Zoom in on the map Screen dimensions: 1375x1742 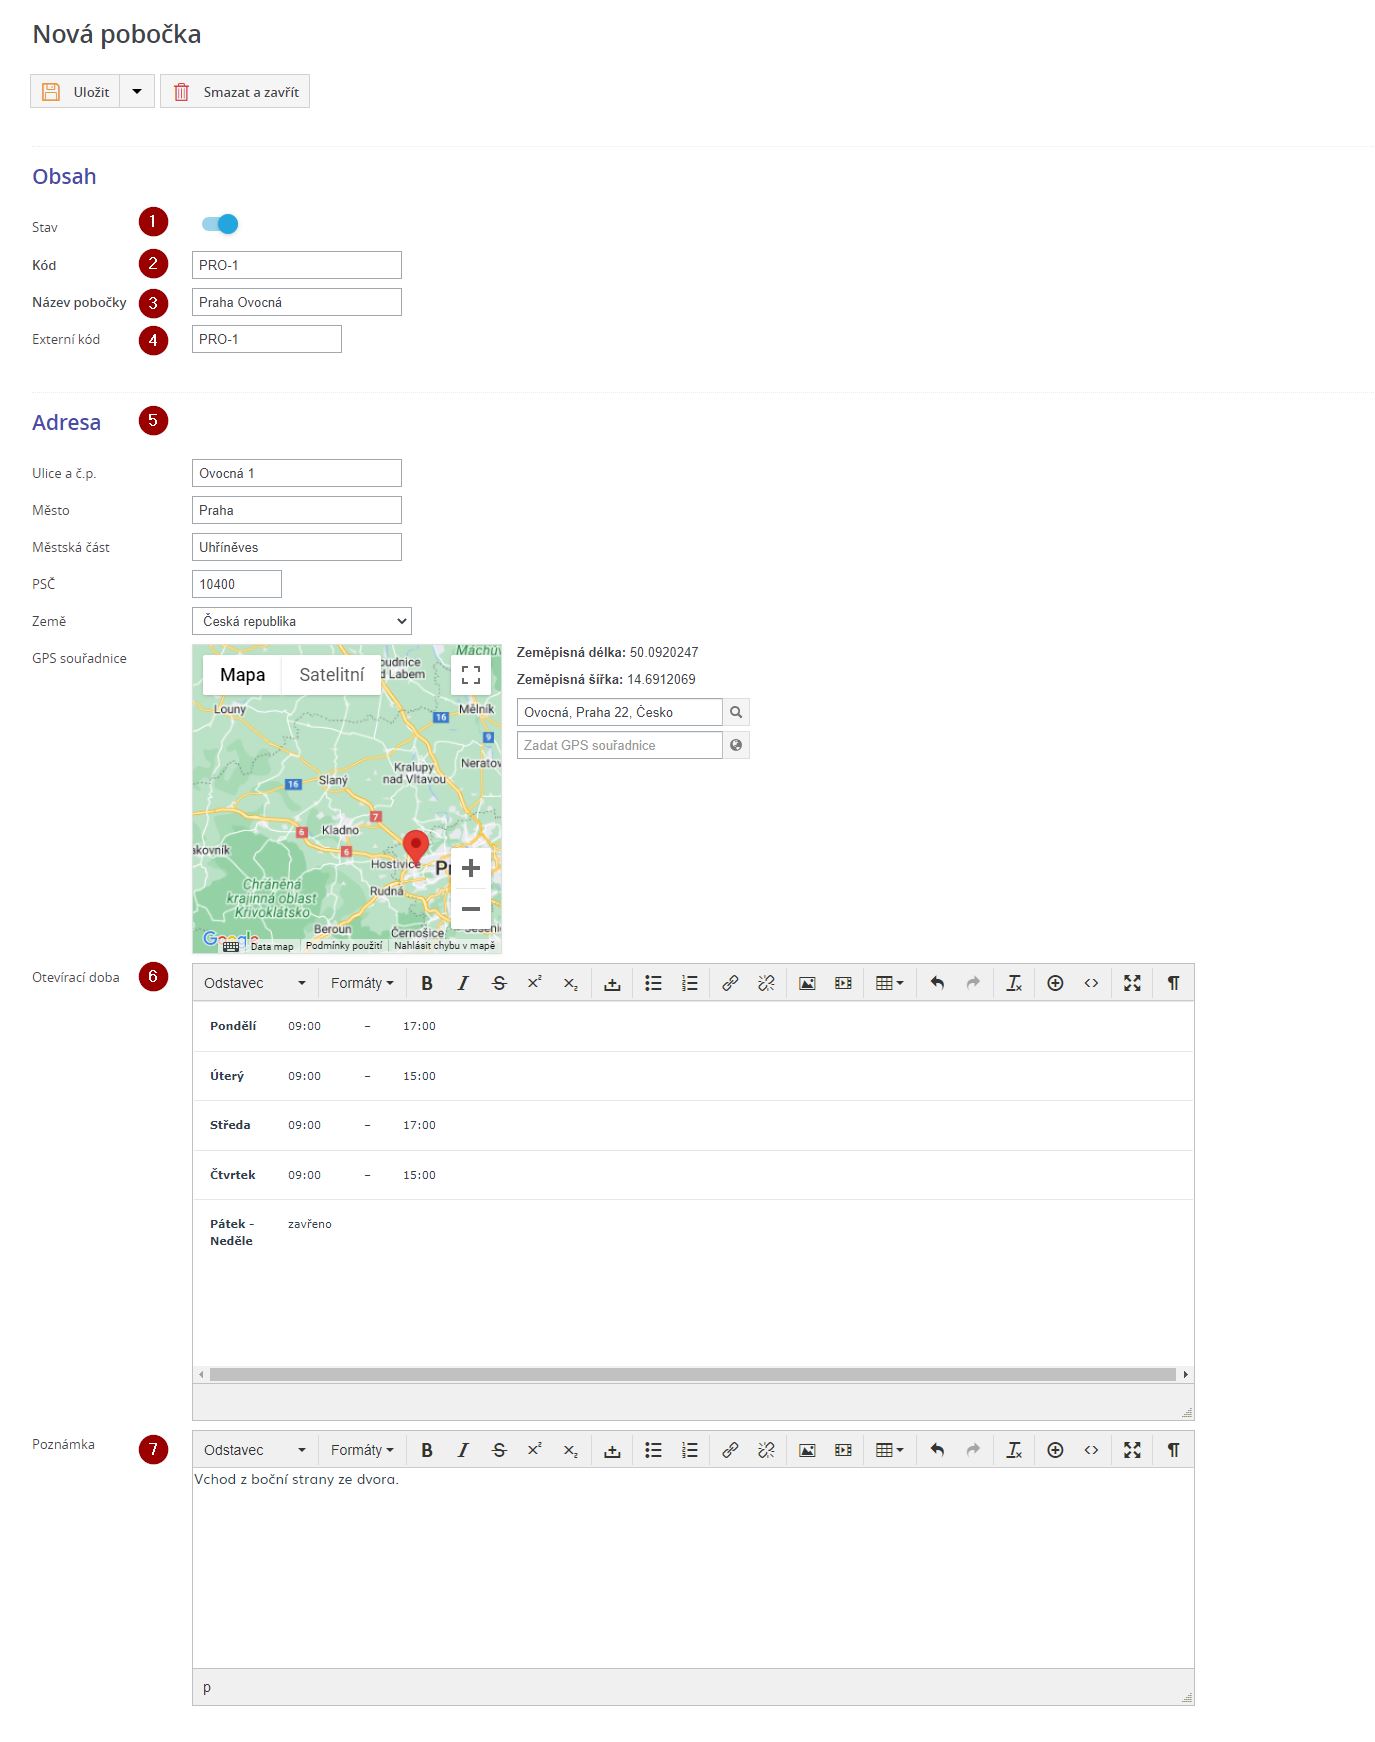(x=471, y=868)
